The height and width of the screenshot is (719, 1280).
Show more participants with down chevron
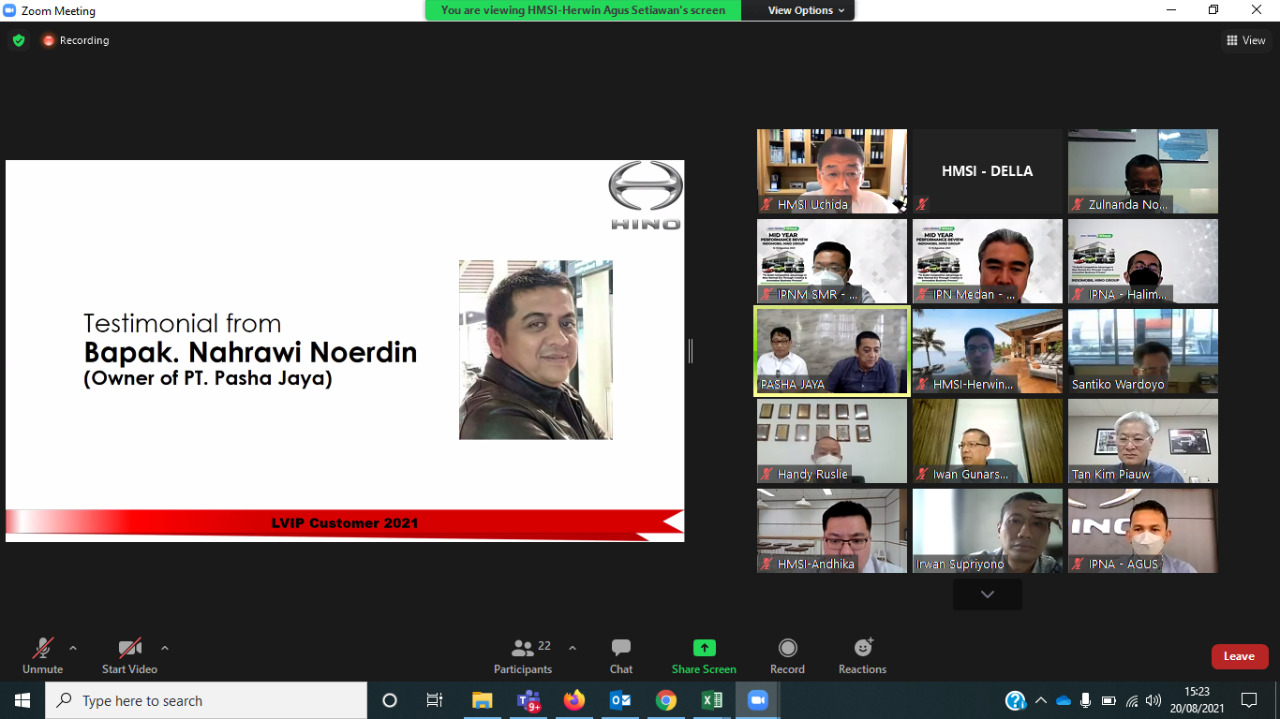pos(987,594)
